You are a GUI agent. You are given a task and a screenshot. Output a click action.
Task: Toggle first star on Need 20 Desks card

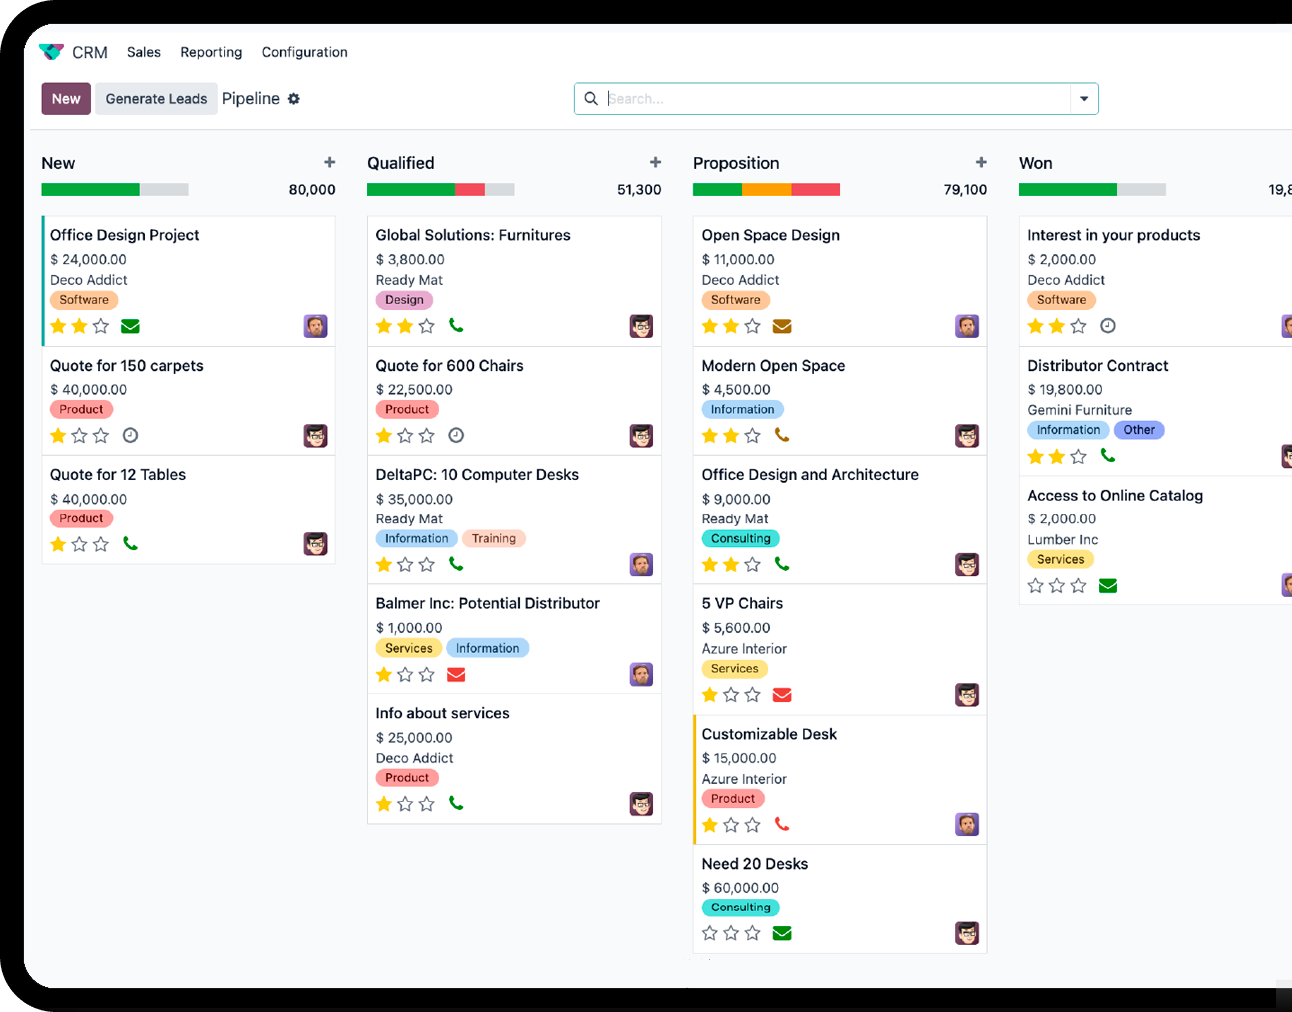coord(710,933)
